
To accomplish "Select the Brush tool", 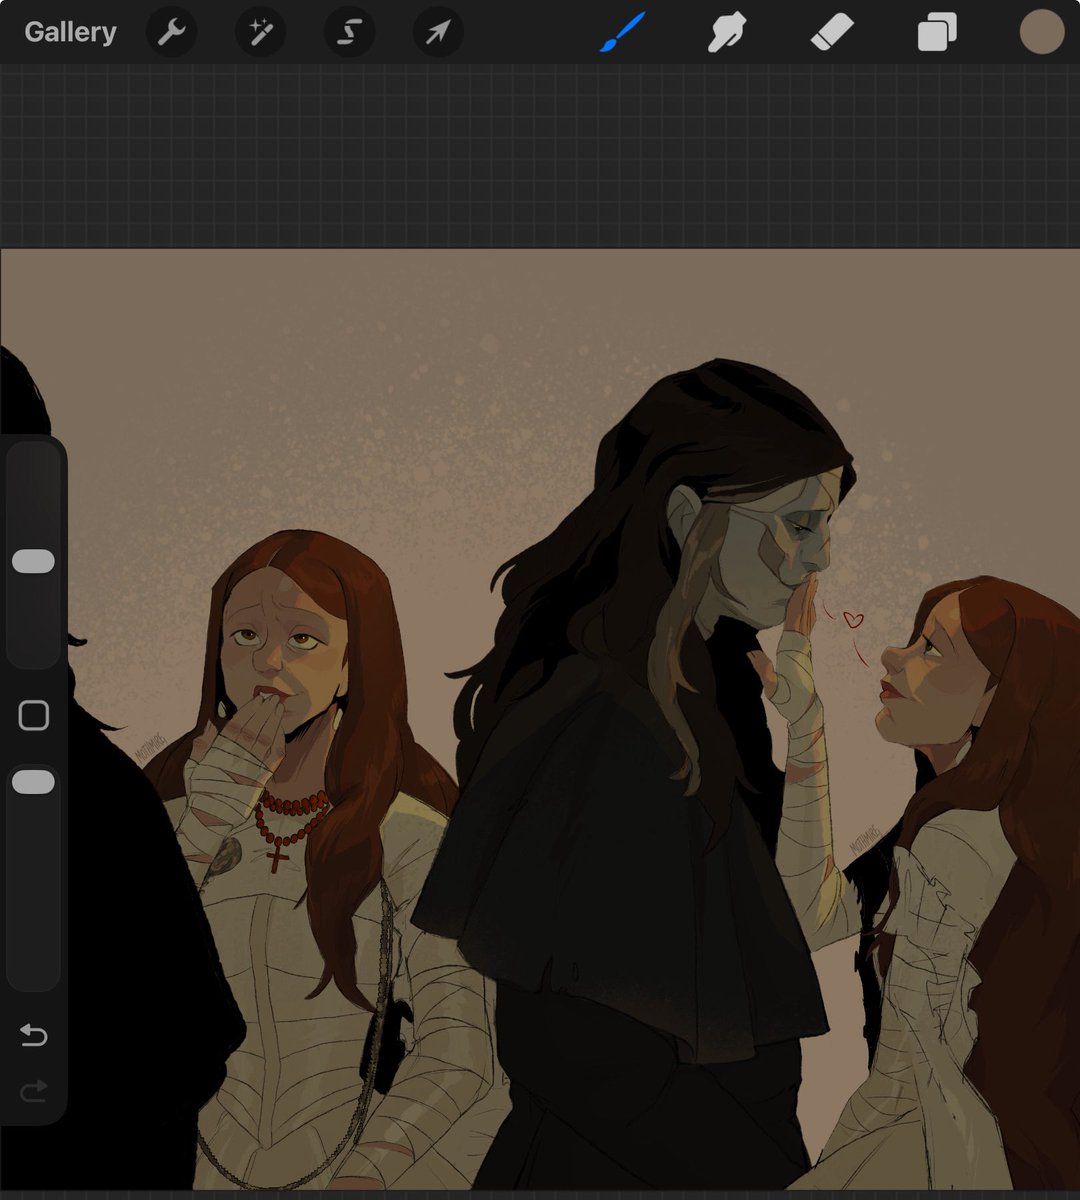I will click(622, 32).
